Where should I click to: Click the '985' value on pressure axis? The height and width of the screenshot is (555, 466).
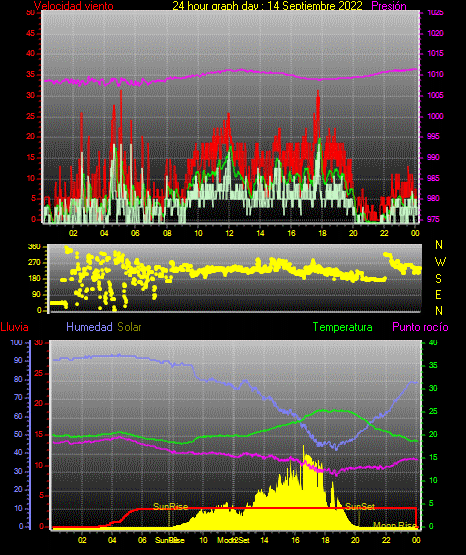[433, 178]
